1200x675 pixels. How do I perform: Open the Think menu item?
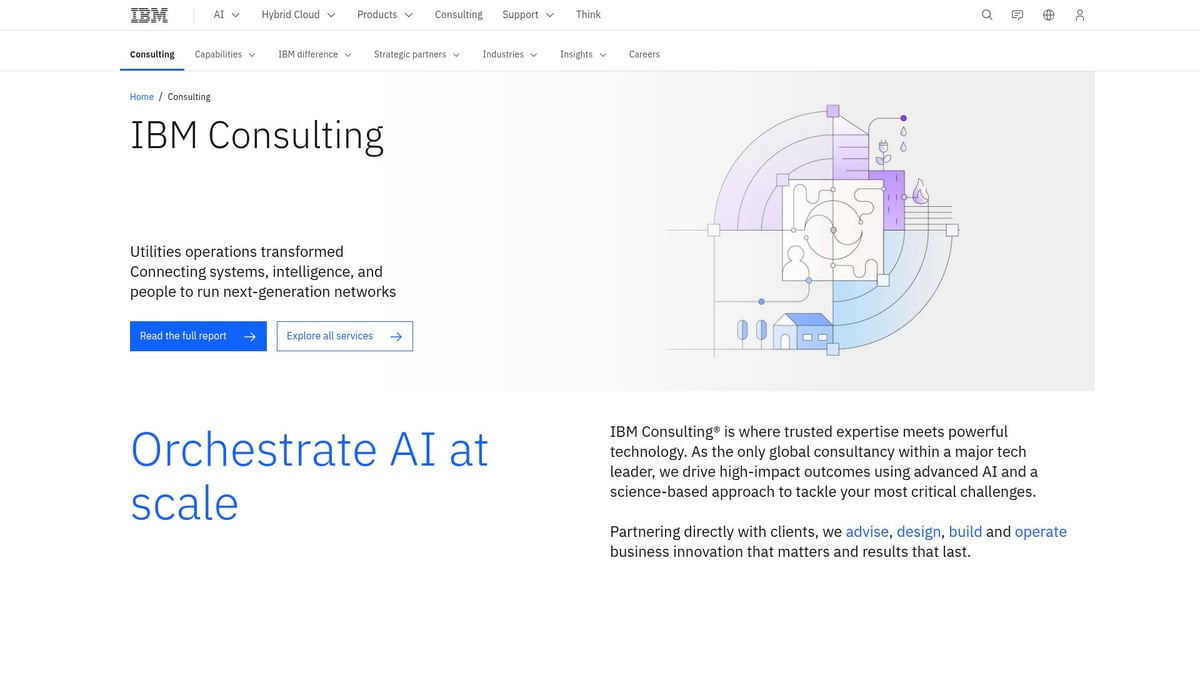tap(588, 15)
